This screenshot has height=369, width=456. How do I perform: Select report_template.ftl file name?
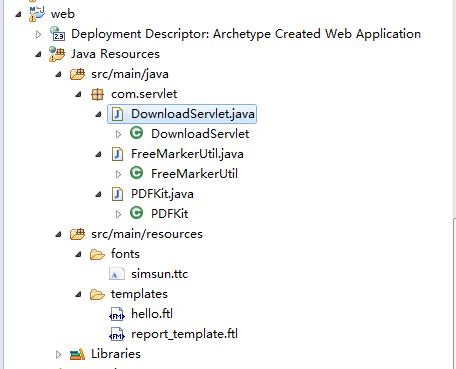(184, 334)
